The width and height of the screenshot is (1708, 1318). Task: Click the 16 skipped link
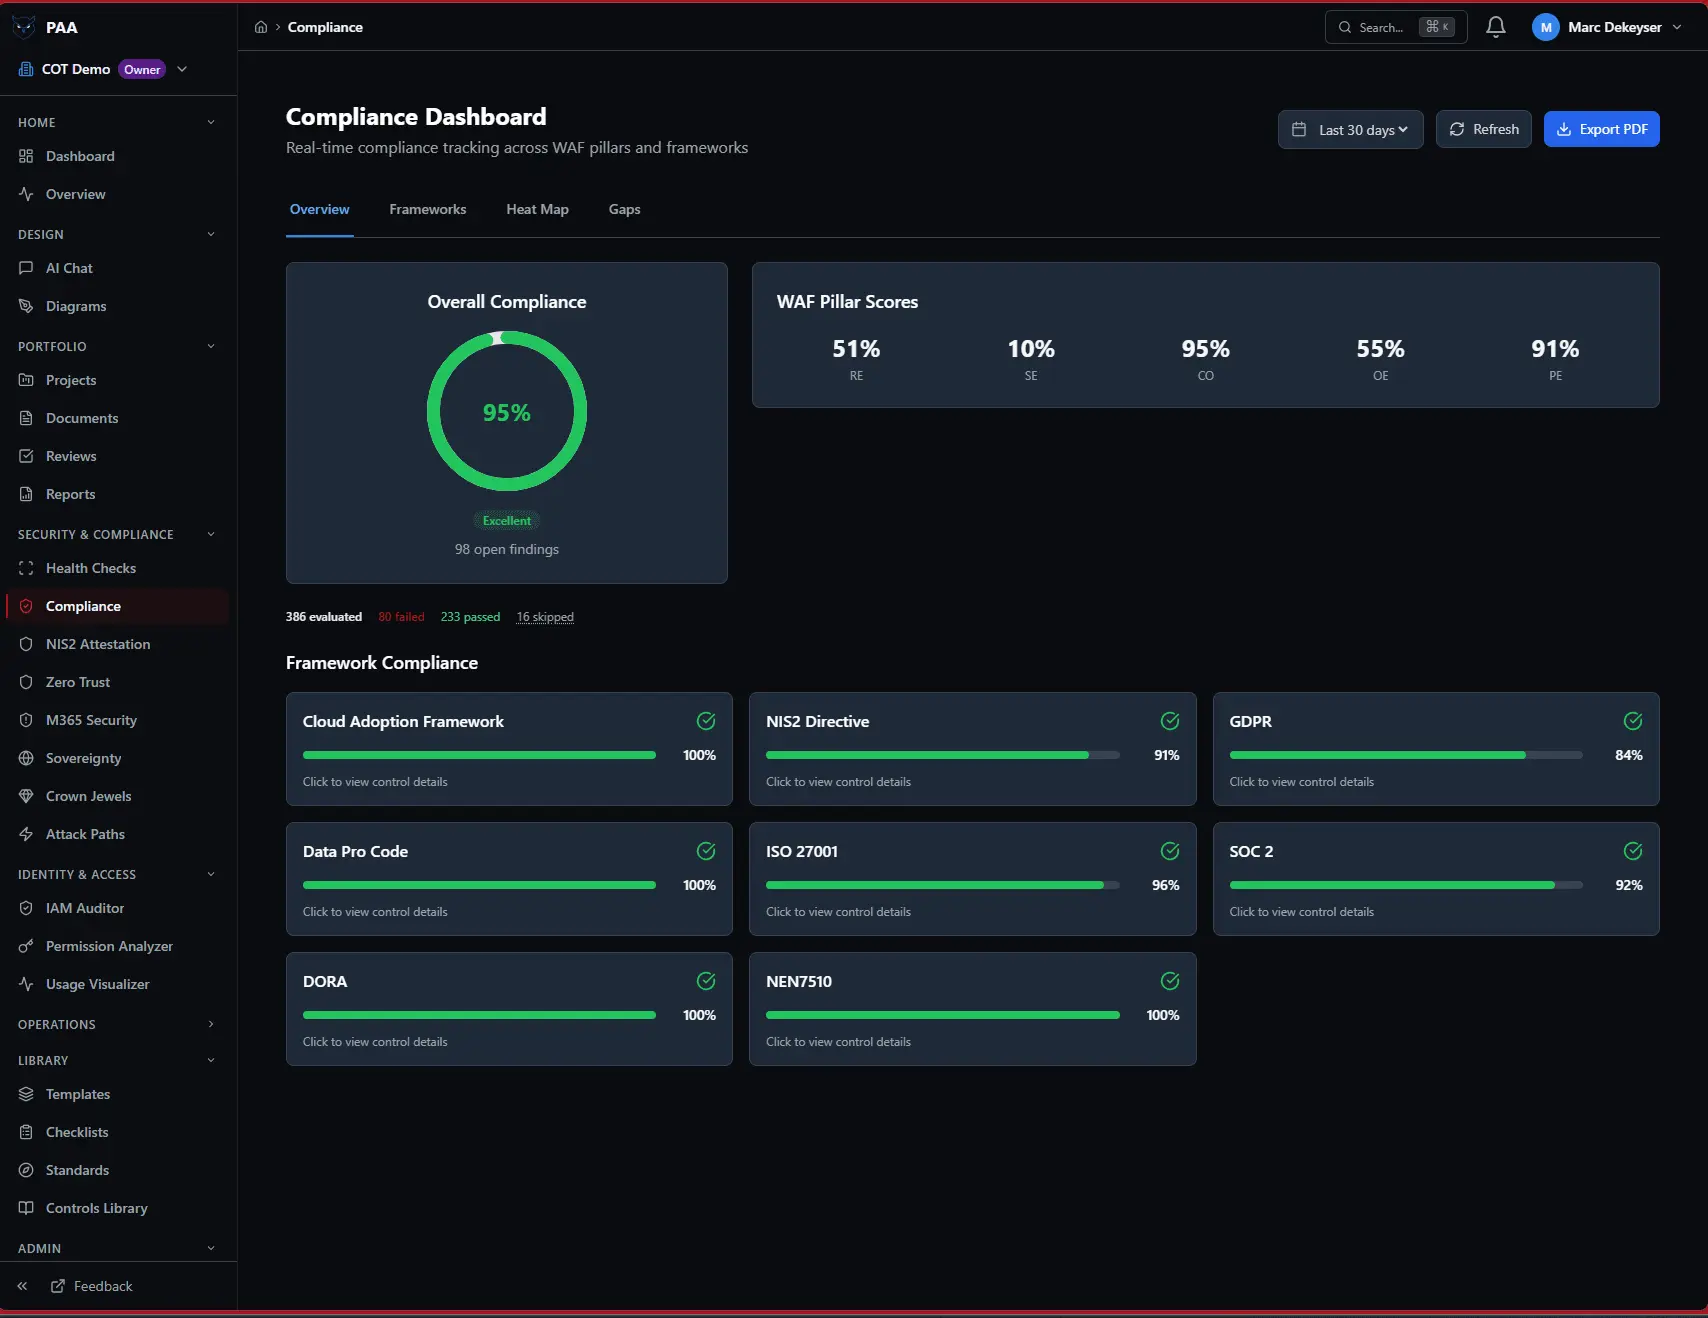tap(545, 617)
